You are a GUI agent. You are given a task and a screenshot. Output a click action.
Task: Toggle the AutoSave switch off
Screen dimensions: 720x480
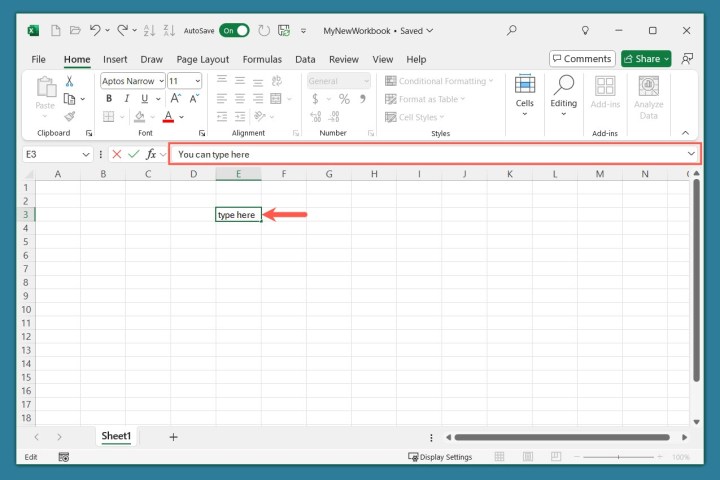pyautogui.click(x=234, y=31)
